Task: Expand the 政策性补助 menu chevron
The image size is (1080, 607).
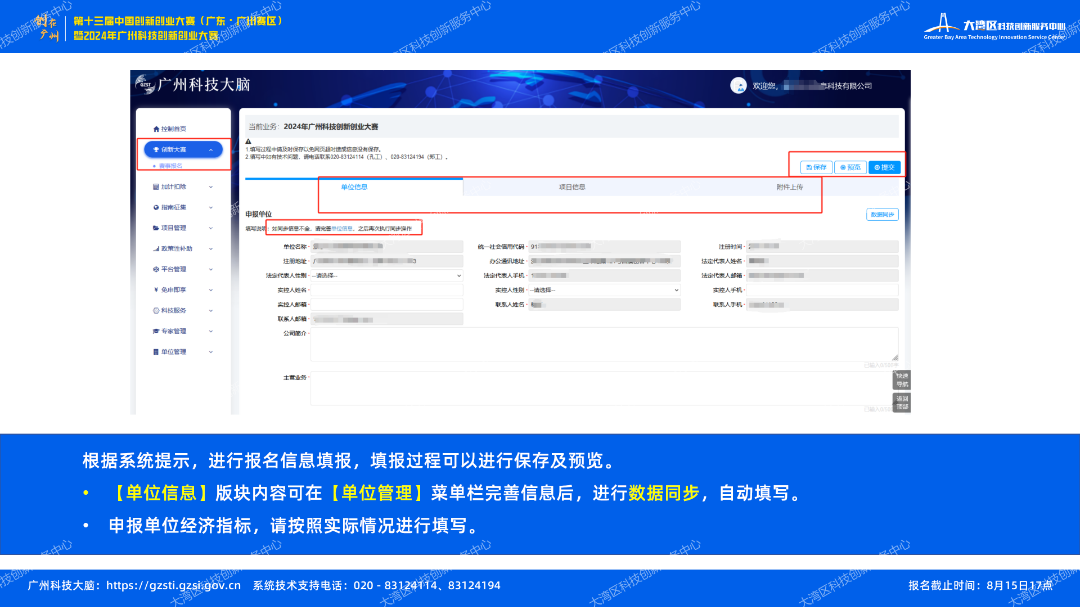Action: [x=211, y=249]
